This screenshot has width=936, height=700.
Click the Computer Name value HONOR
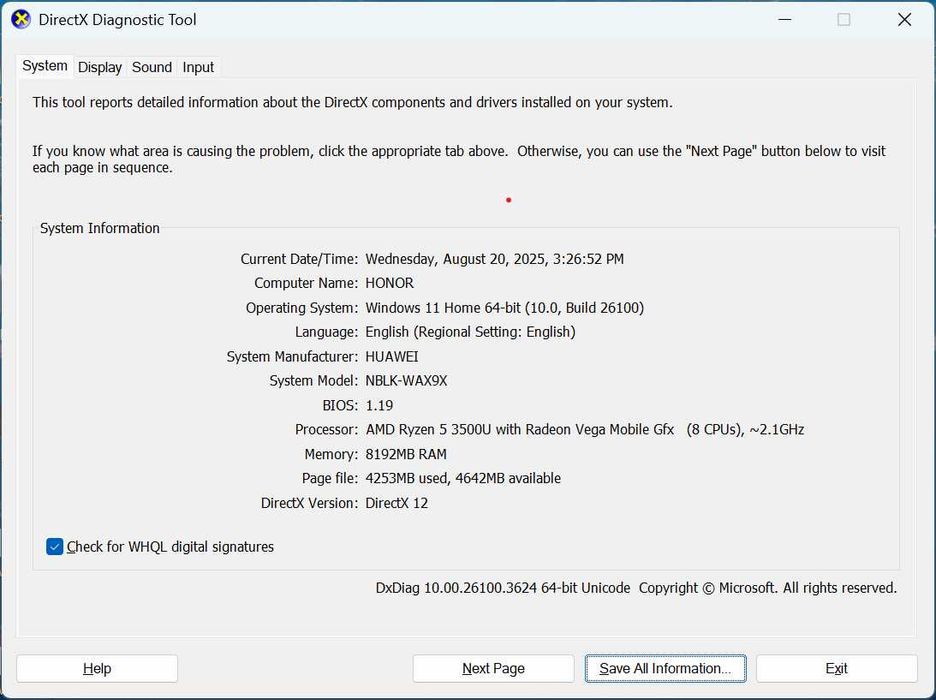point(389,283)
